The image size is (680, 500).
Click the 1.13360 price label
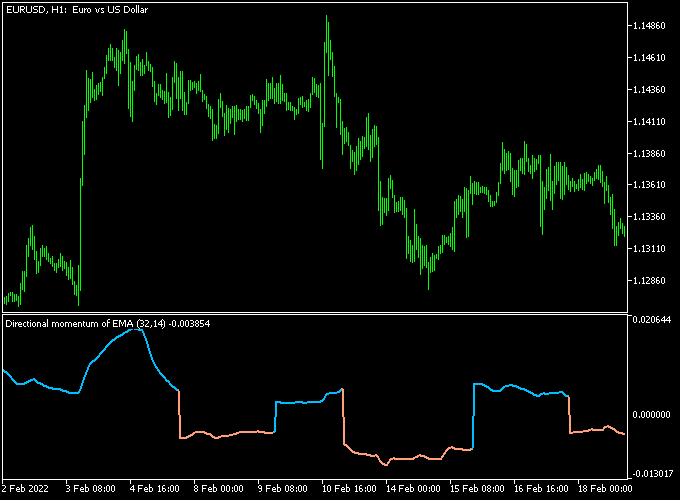649,217
